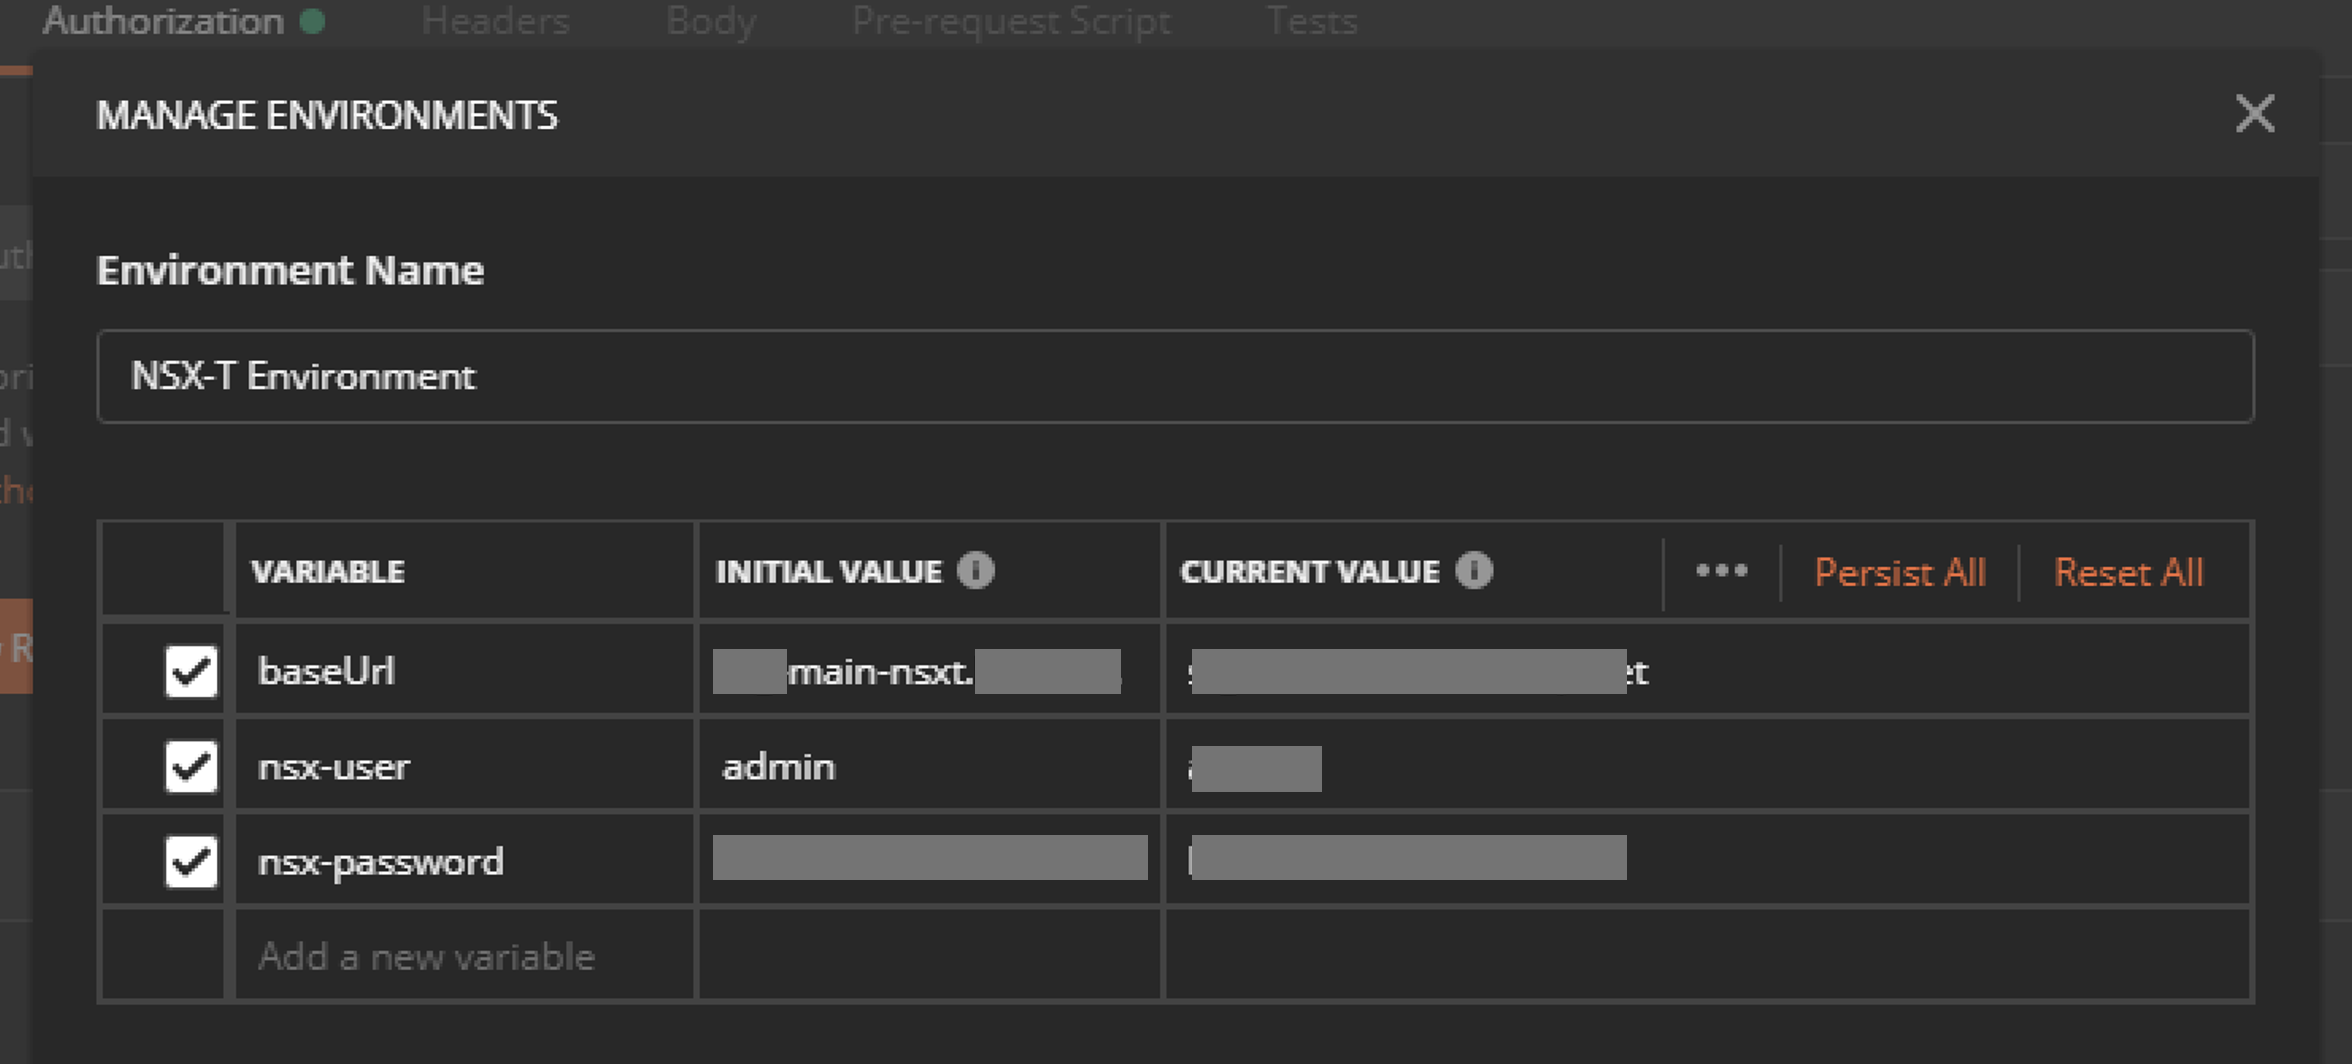Open the three-dot options menu
This screenshot has width=2352, height=1064.
tap(1721, 571)
